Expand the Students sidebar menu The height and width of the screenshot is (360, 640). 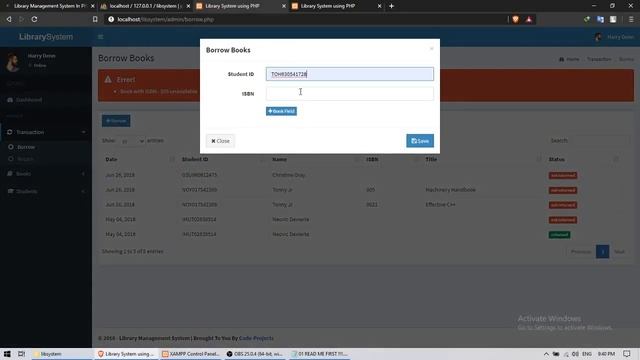tap(46, 191)
